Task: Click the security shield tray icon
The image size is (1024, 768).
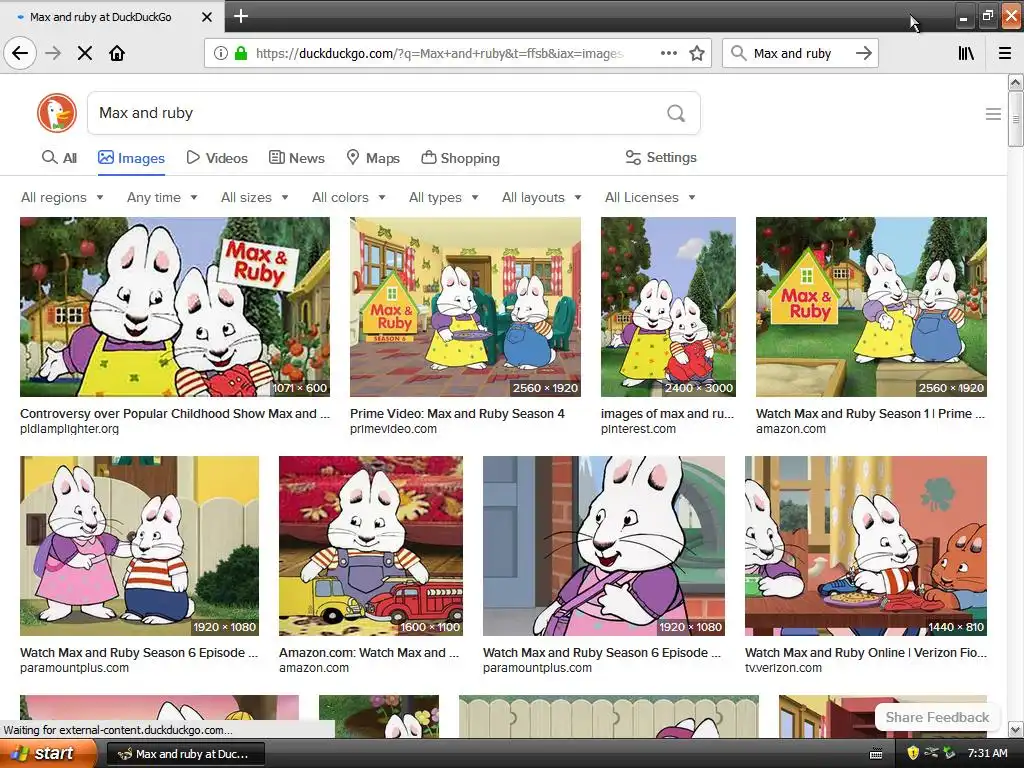Action: click(x=913, y=754)
